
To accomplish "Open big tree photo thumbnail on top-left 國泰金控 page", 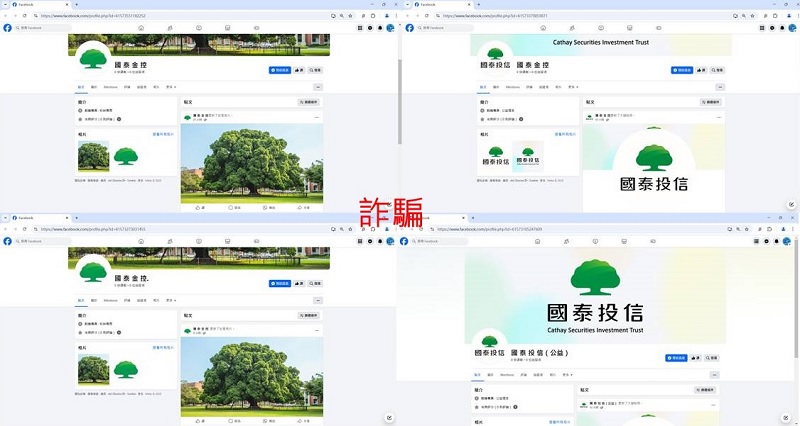I will pos(93,156).
